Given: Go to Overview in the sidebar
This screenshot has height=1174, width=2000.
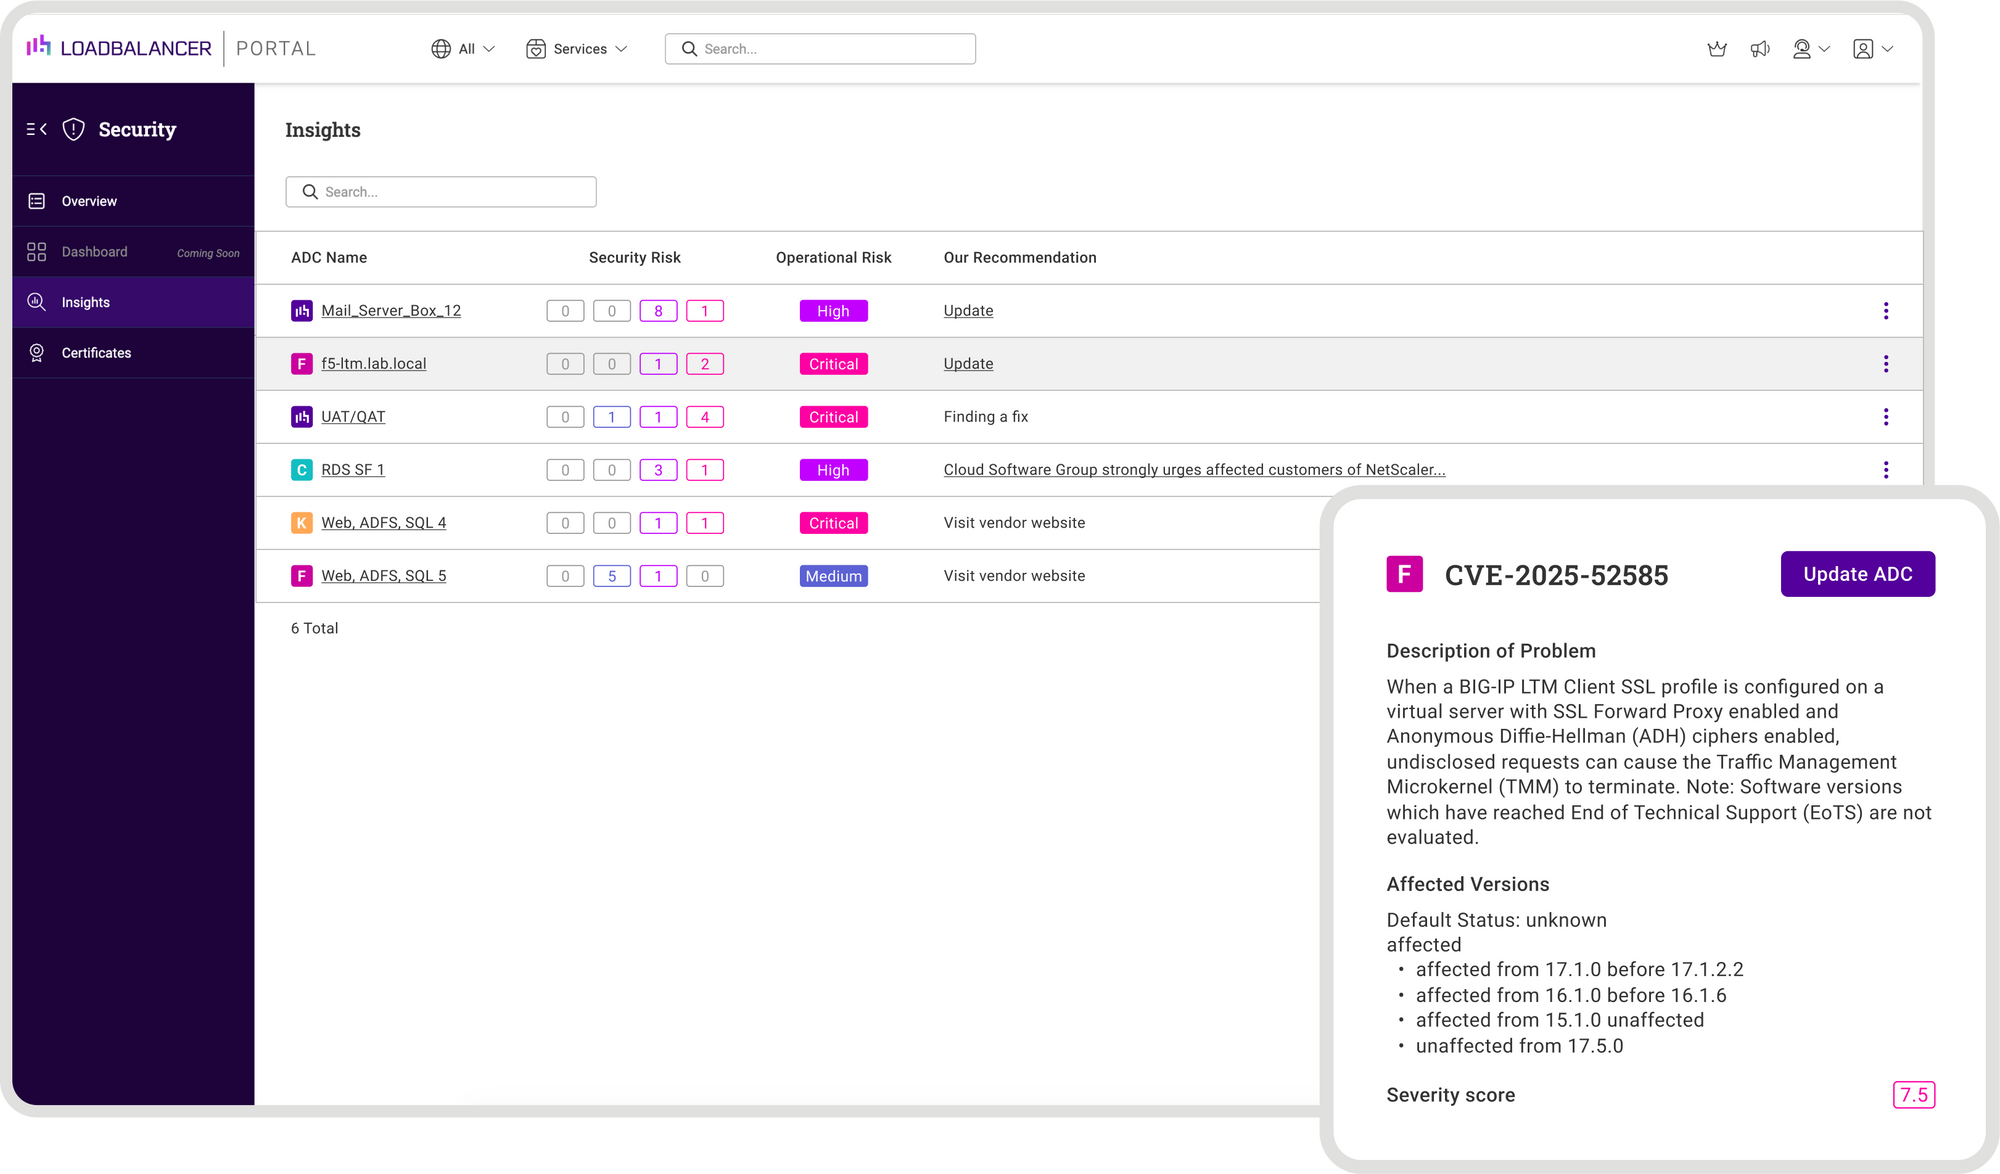Looking at the screenshot, I should (x=133, y=201).
